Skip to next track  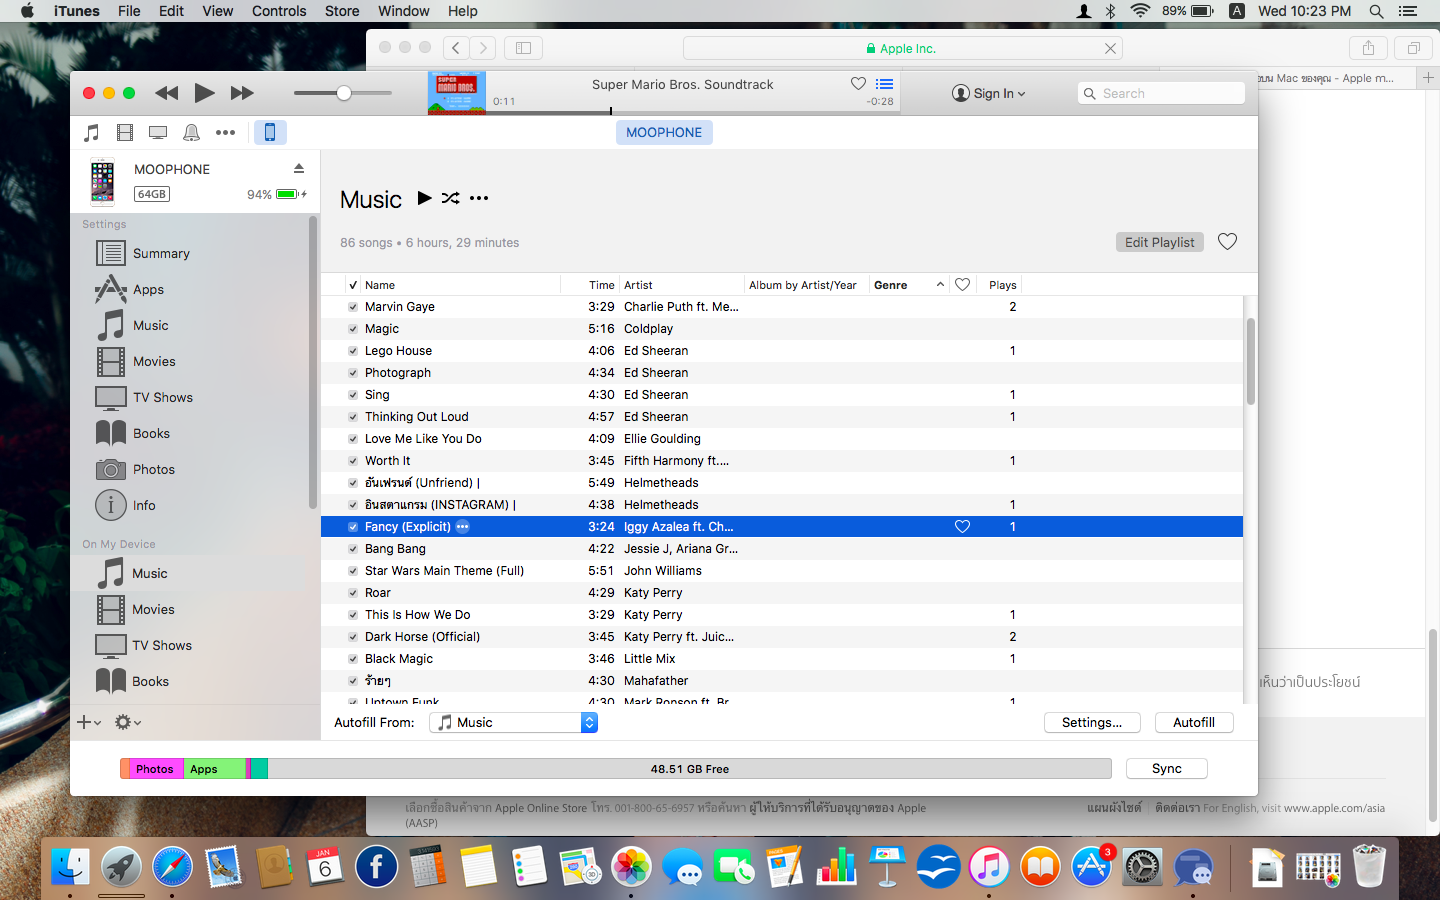coord(242,93)
